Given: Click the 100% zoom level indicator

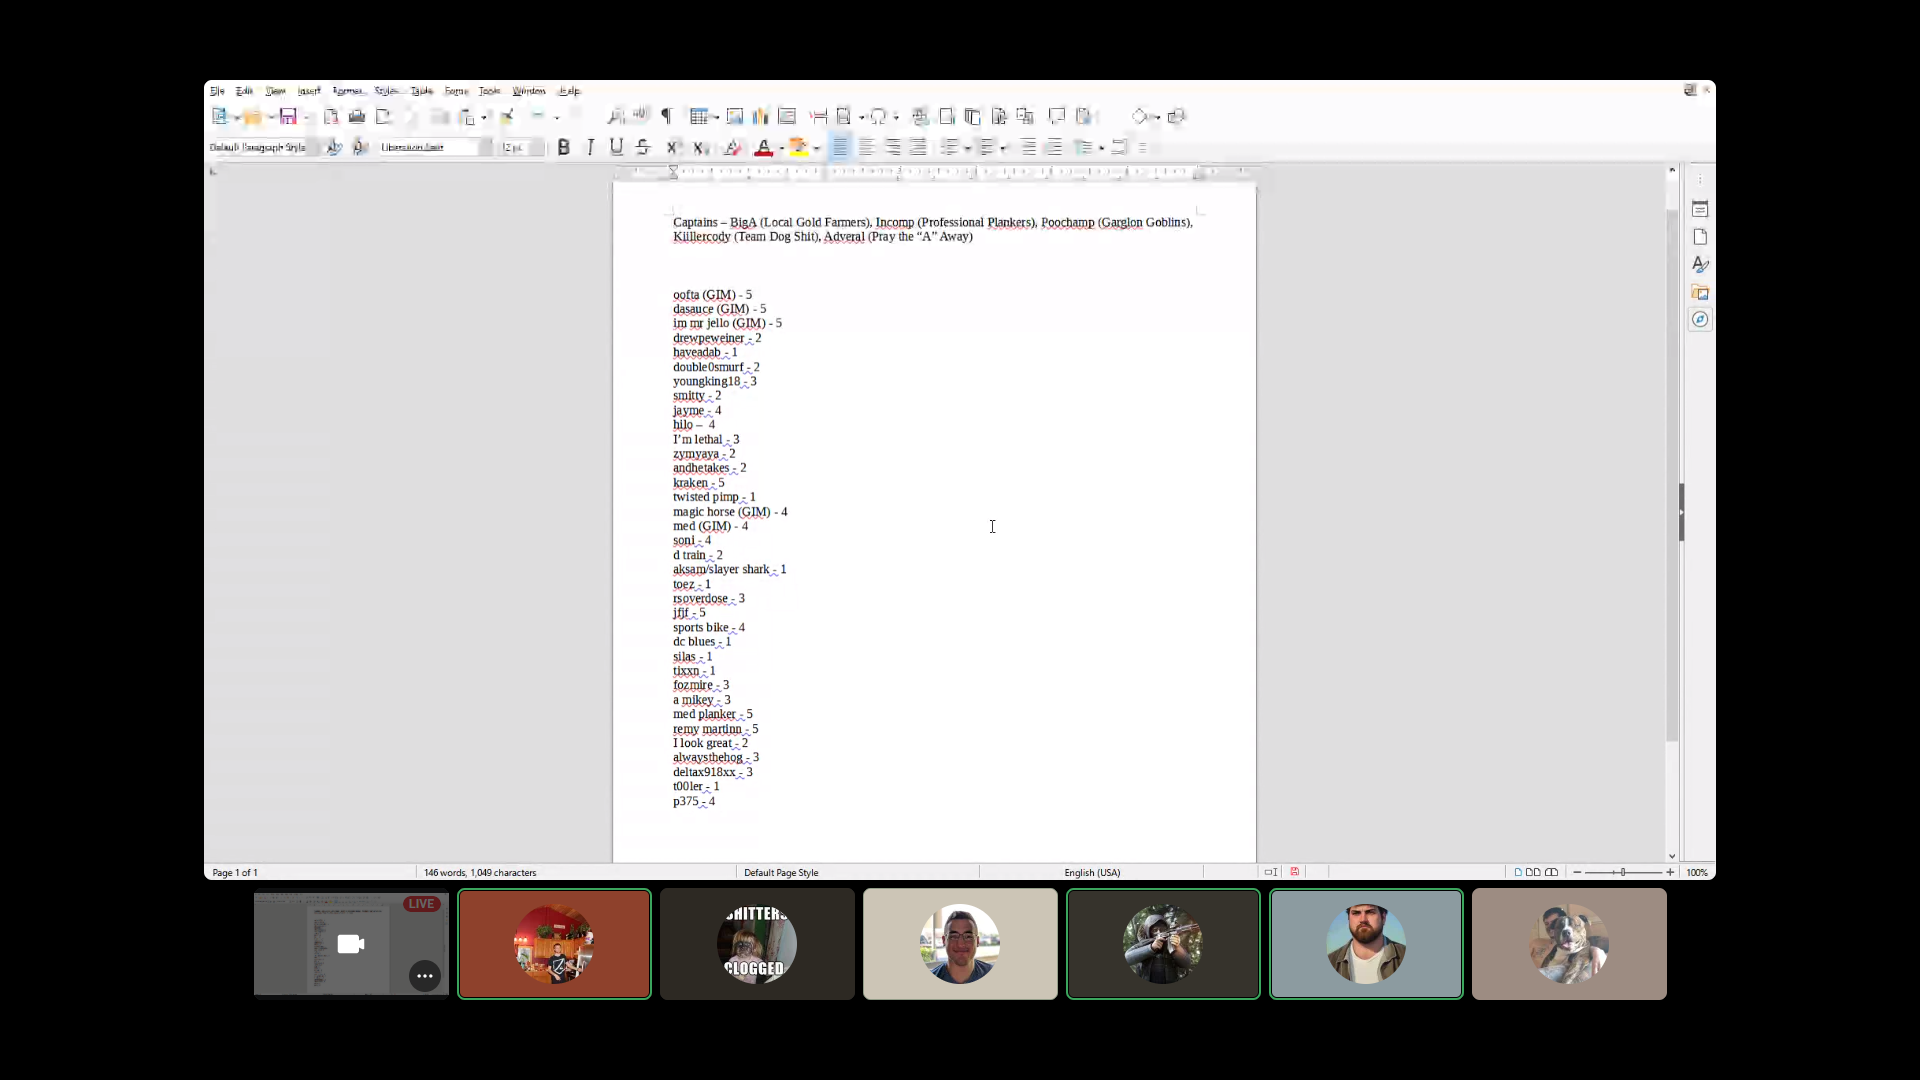Looking at the screenshot, I should (x=1697, y=872).
